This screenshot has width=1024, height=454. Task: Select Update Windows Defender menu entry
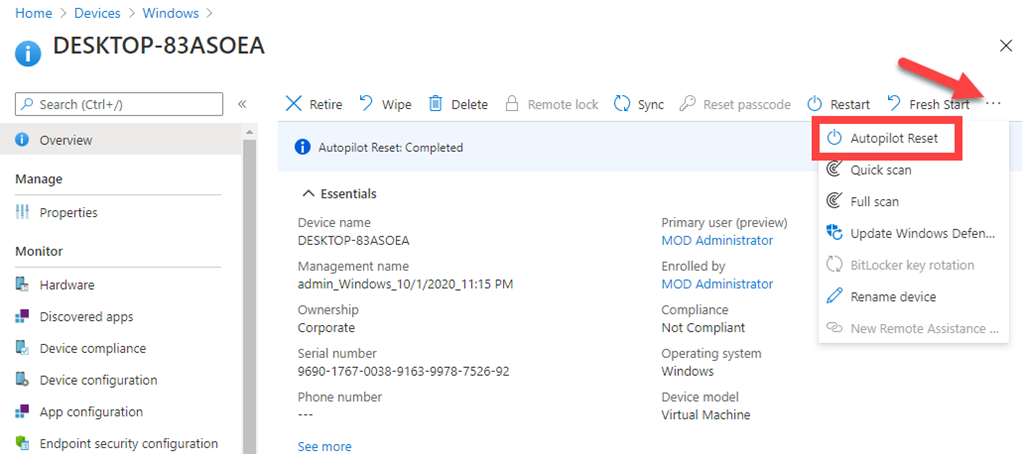[922, 233]
